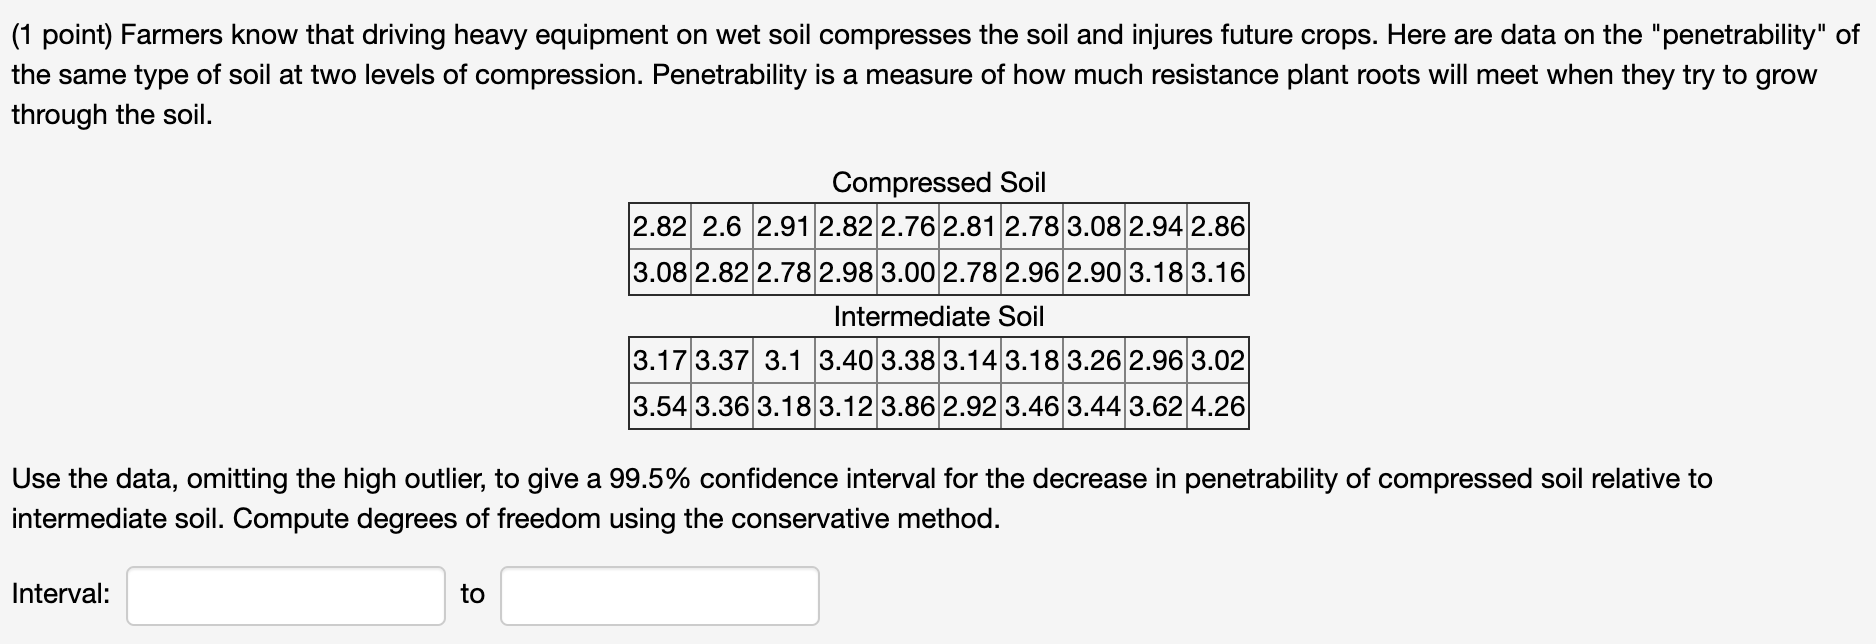Click the 3.00 cell in Compressed Soil table

908,272
